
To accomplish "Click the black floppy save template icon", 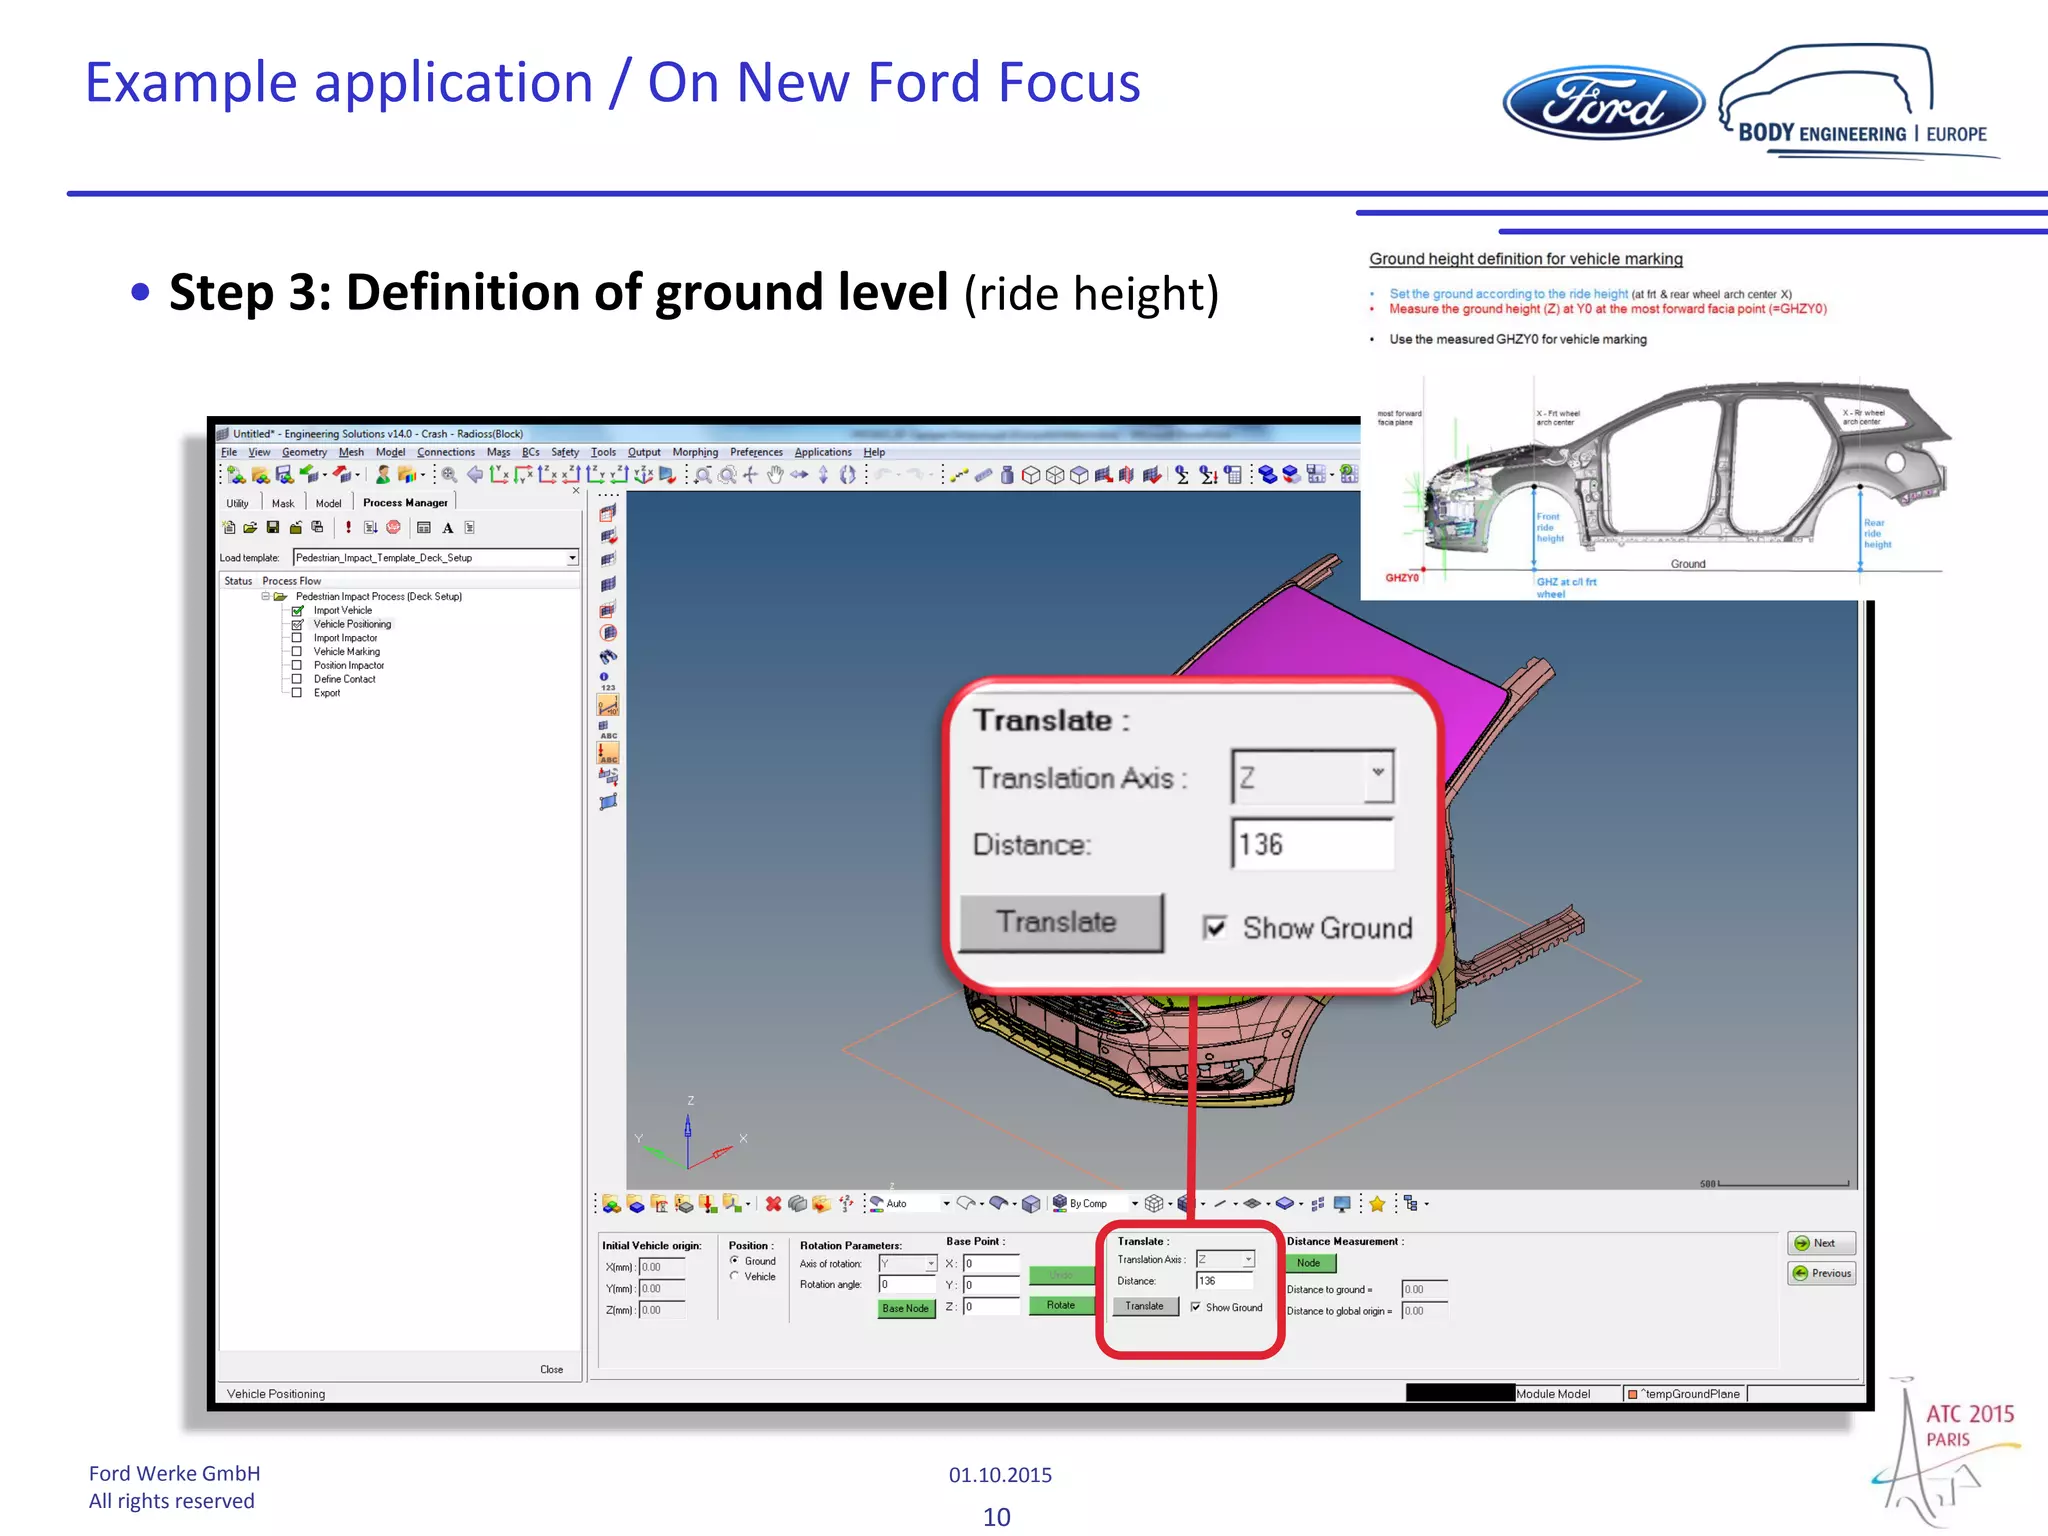I will pyautogui.click(x=272, y=527).
